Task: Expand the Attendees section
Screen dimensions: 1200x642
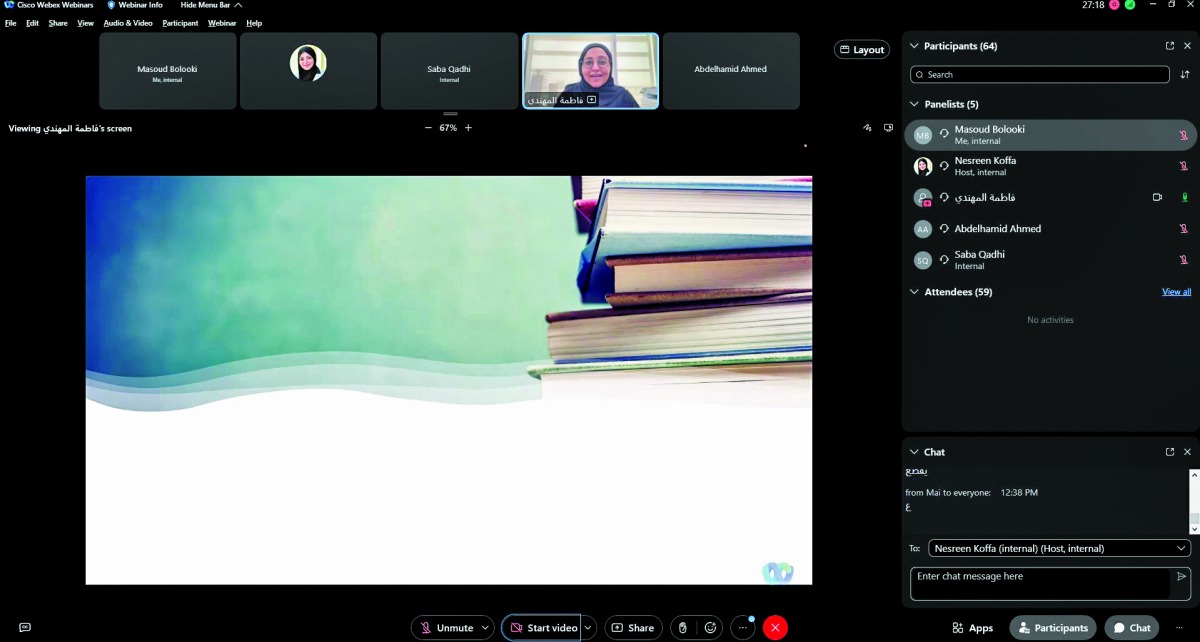Action: 914,292
